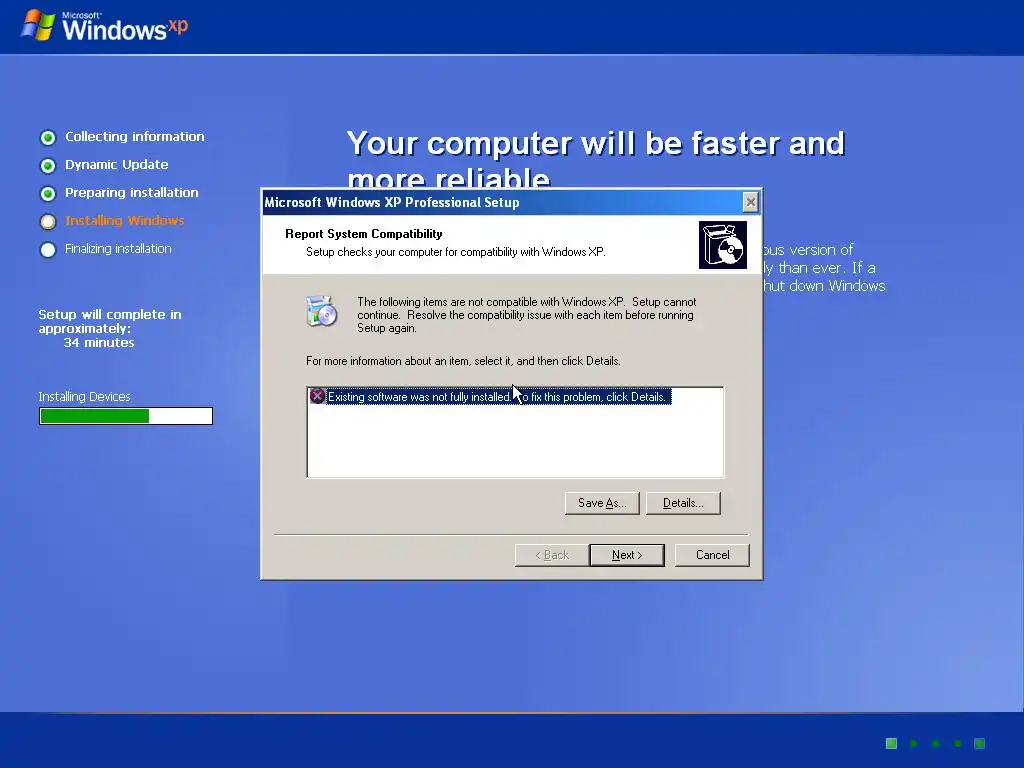This screenshot has height=768, width=1024.
Task: Click the 'Preparing installation' step label
Action: coord(131,193)
